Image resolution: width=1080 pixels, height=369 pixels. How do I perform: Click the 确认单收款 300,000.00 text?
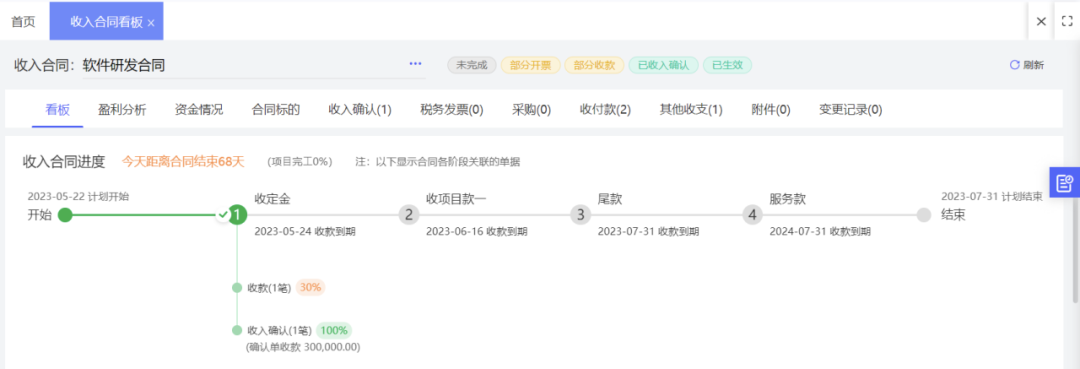pos(303,347)
